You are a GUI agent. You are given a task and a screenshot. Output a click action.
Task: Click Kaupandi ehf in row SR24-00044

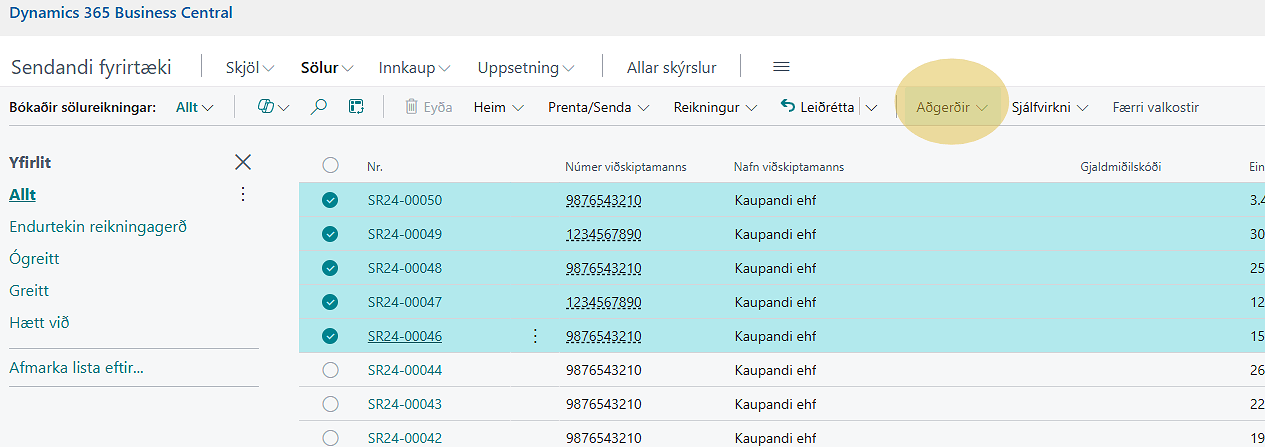point(775,370)
